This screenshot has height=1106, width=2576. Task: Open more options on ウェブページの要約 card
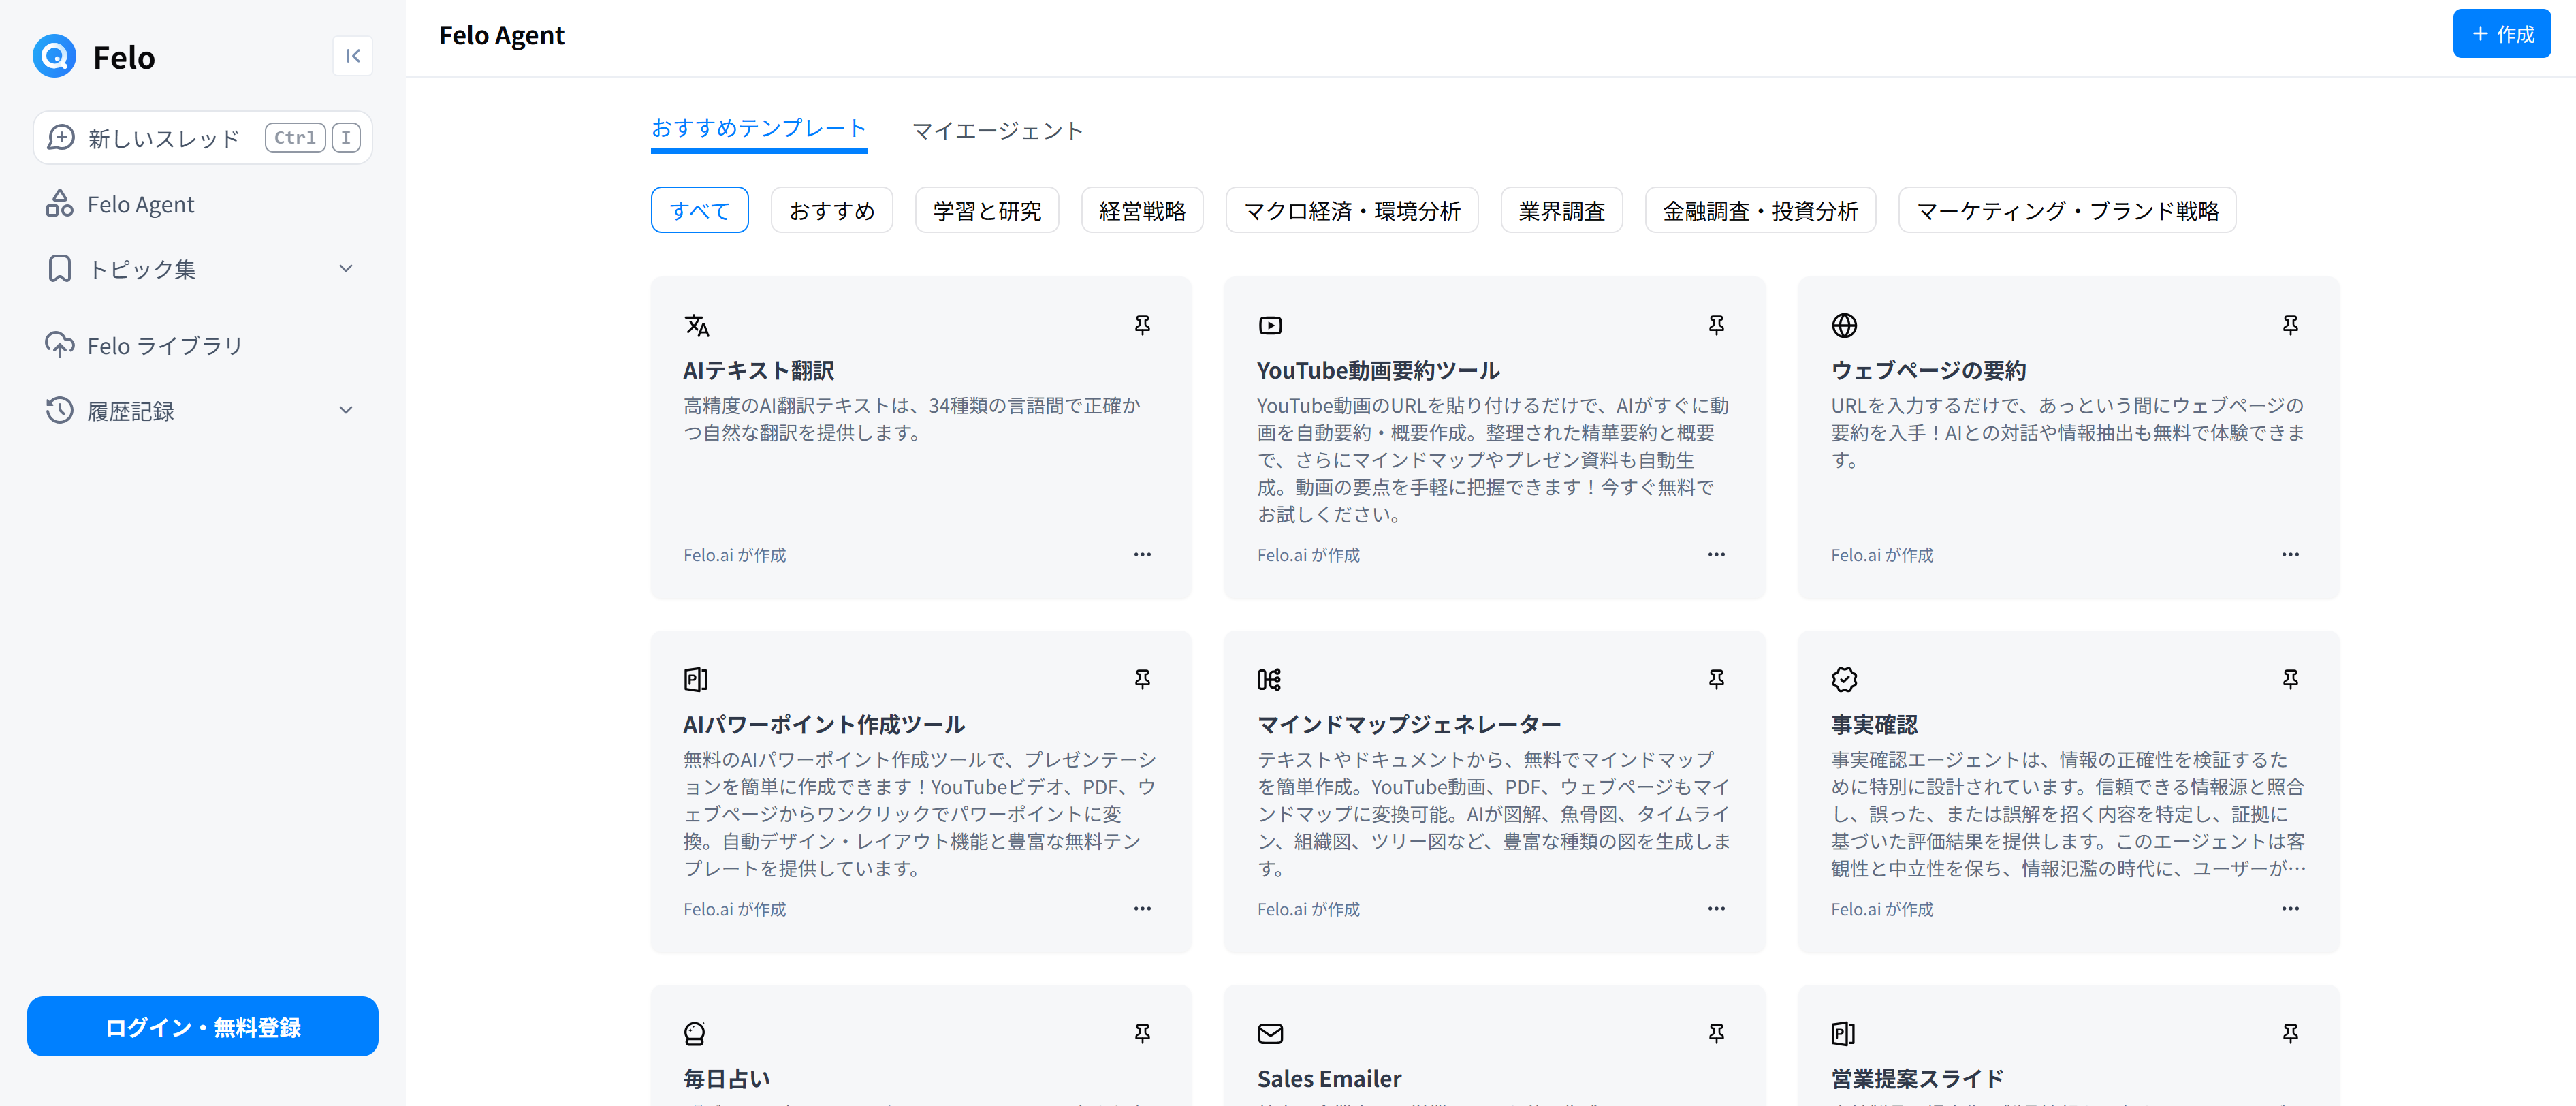coord(2290,554)
